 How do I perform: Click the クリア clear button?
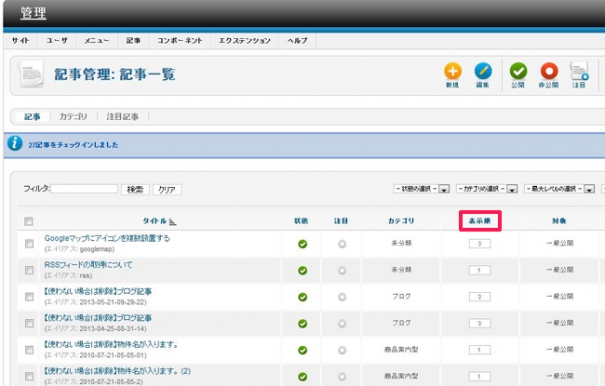167,190
